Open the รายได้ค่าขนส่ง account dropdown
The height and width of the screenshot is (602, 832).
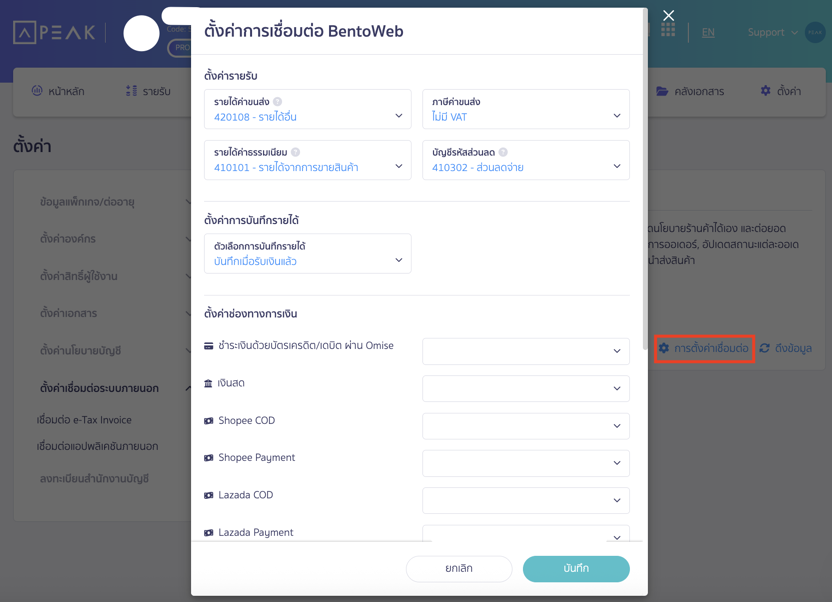pos(307,110)
